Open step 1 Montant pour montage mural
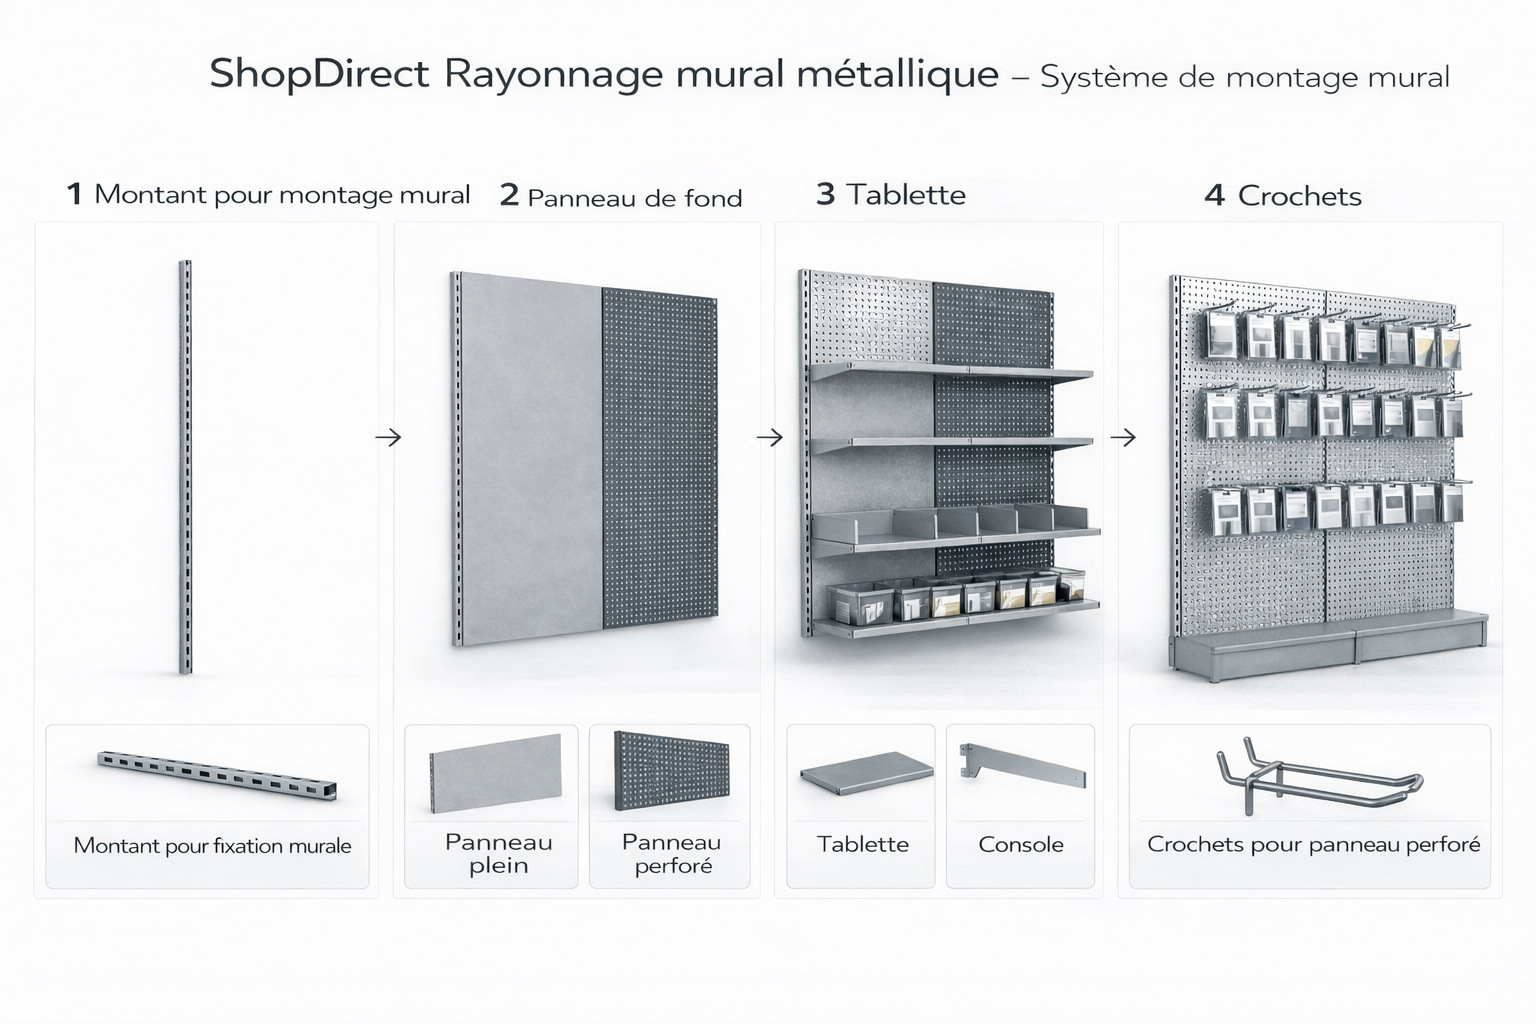This screenshot has height=1024, width=1536. click(x=268, y=194)
